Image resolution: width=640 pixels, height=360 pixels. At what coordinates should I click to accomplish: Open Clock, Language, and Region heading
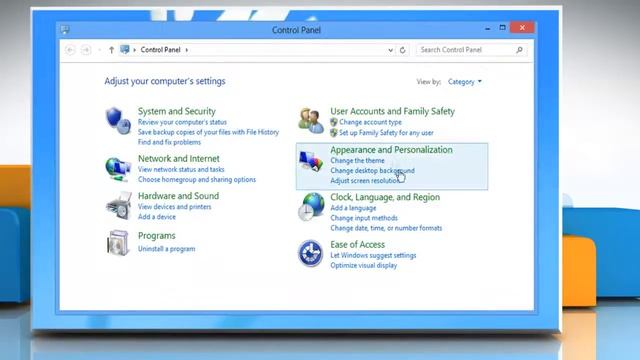click(385, 197)
